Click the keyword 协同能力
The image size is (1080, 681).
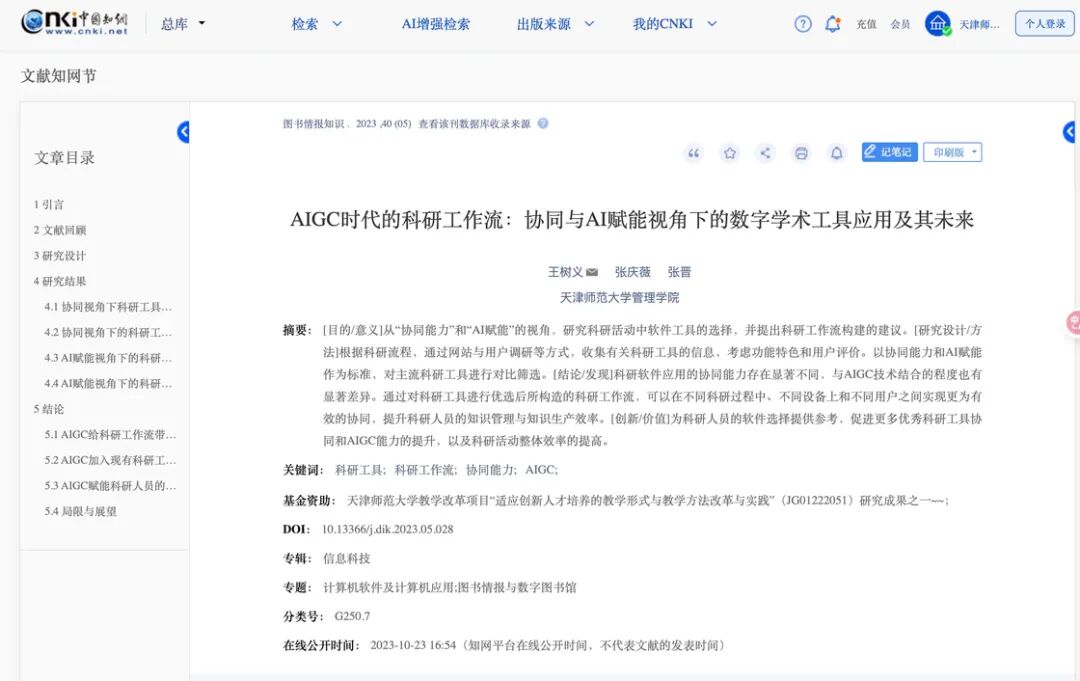point(491,470)
